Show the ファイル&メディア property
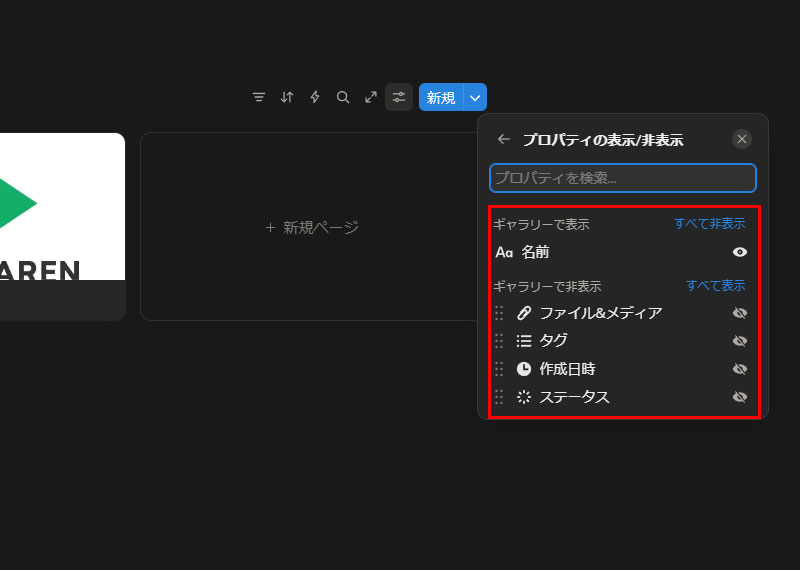 [x=740, y=313]
